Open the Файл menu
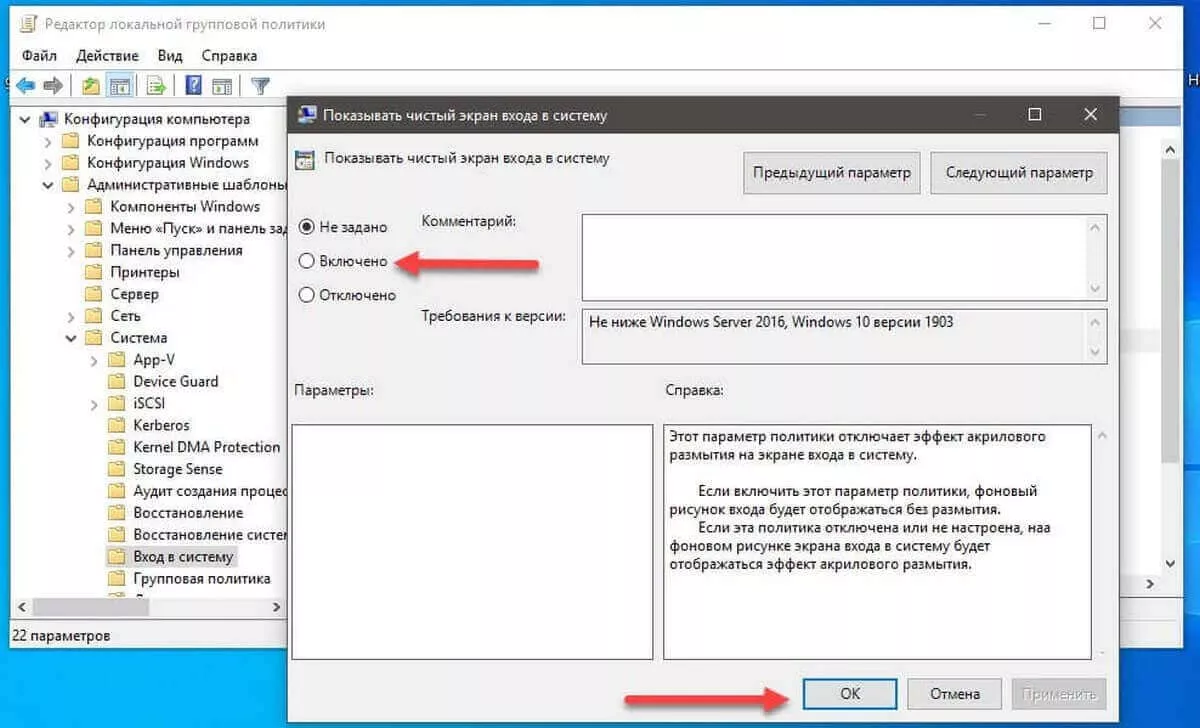 point(39,56)
